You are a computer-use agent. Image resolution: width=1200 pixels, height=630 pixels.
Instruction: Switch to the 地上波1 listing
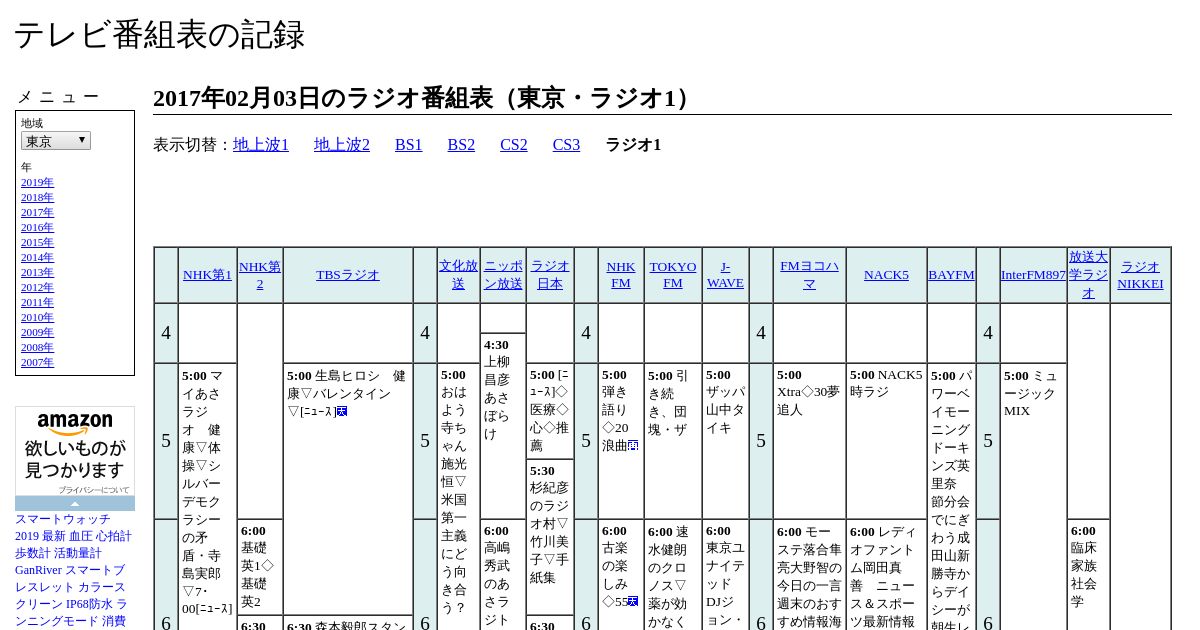pos(261,145)
